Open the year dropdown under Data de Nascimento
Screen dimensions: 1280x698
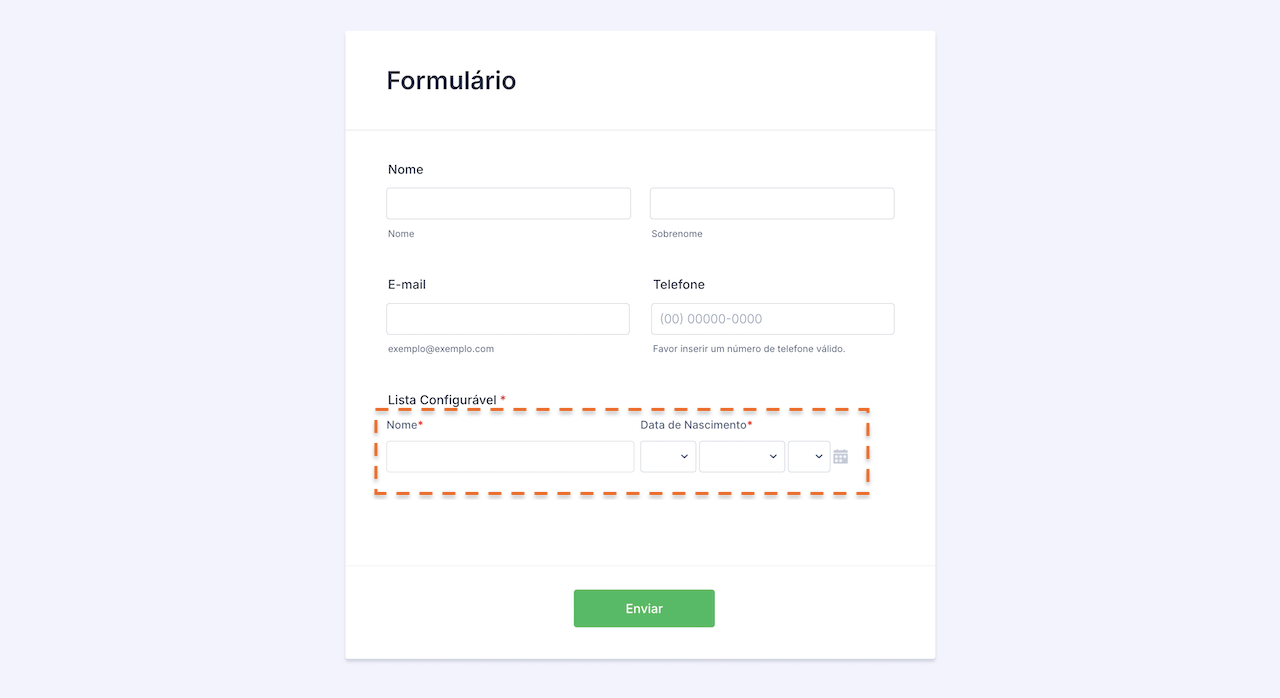[x=808, y=456]
